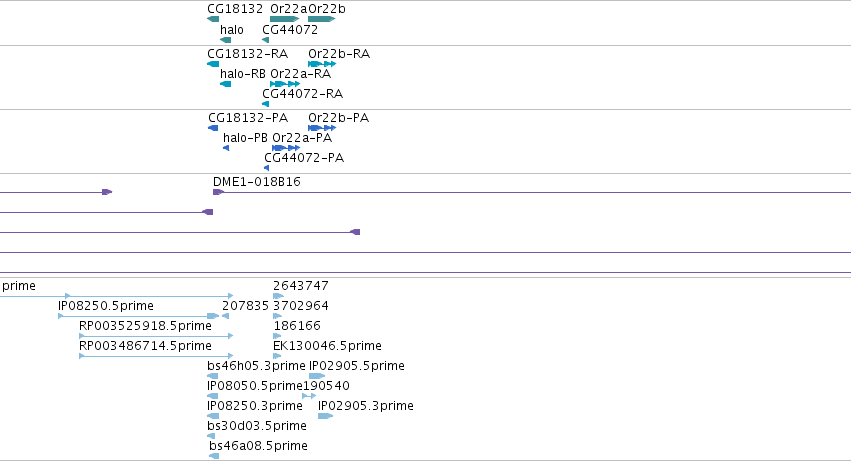This screenshot has width=851, height=461.
Task: Click the DME1-018B16 label text
Action: coord(257,182)
